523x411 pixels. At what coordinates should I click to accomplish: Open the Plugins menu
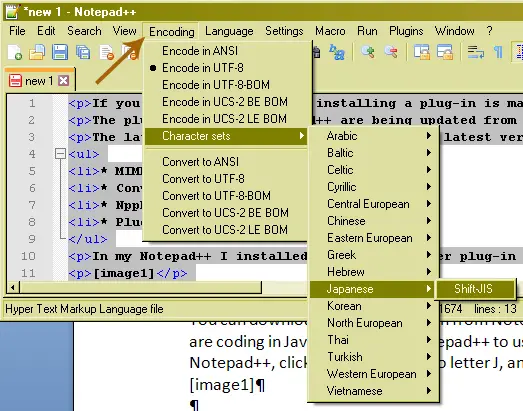406,31
